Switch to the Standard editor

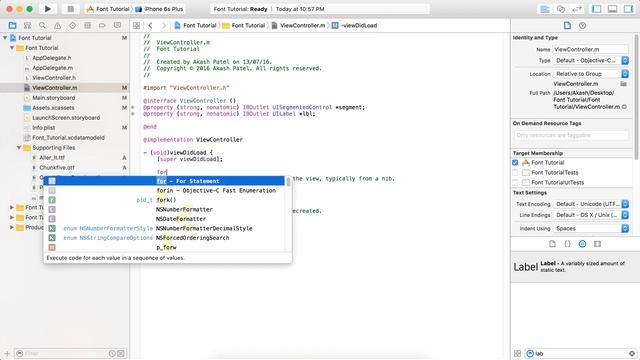(545, 9)
